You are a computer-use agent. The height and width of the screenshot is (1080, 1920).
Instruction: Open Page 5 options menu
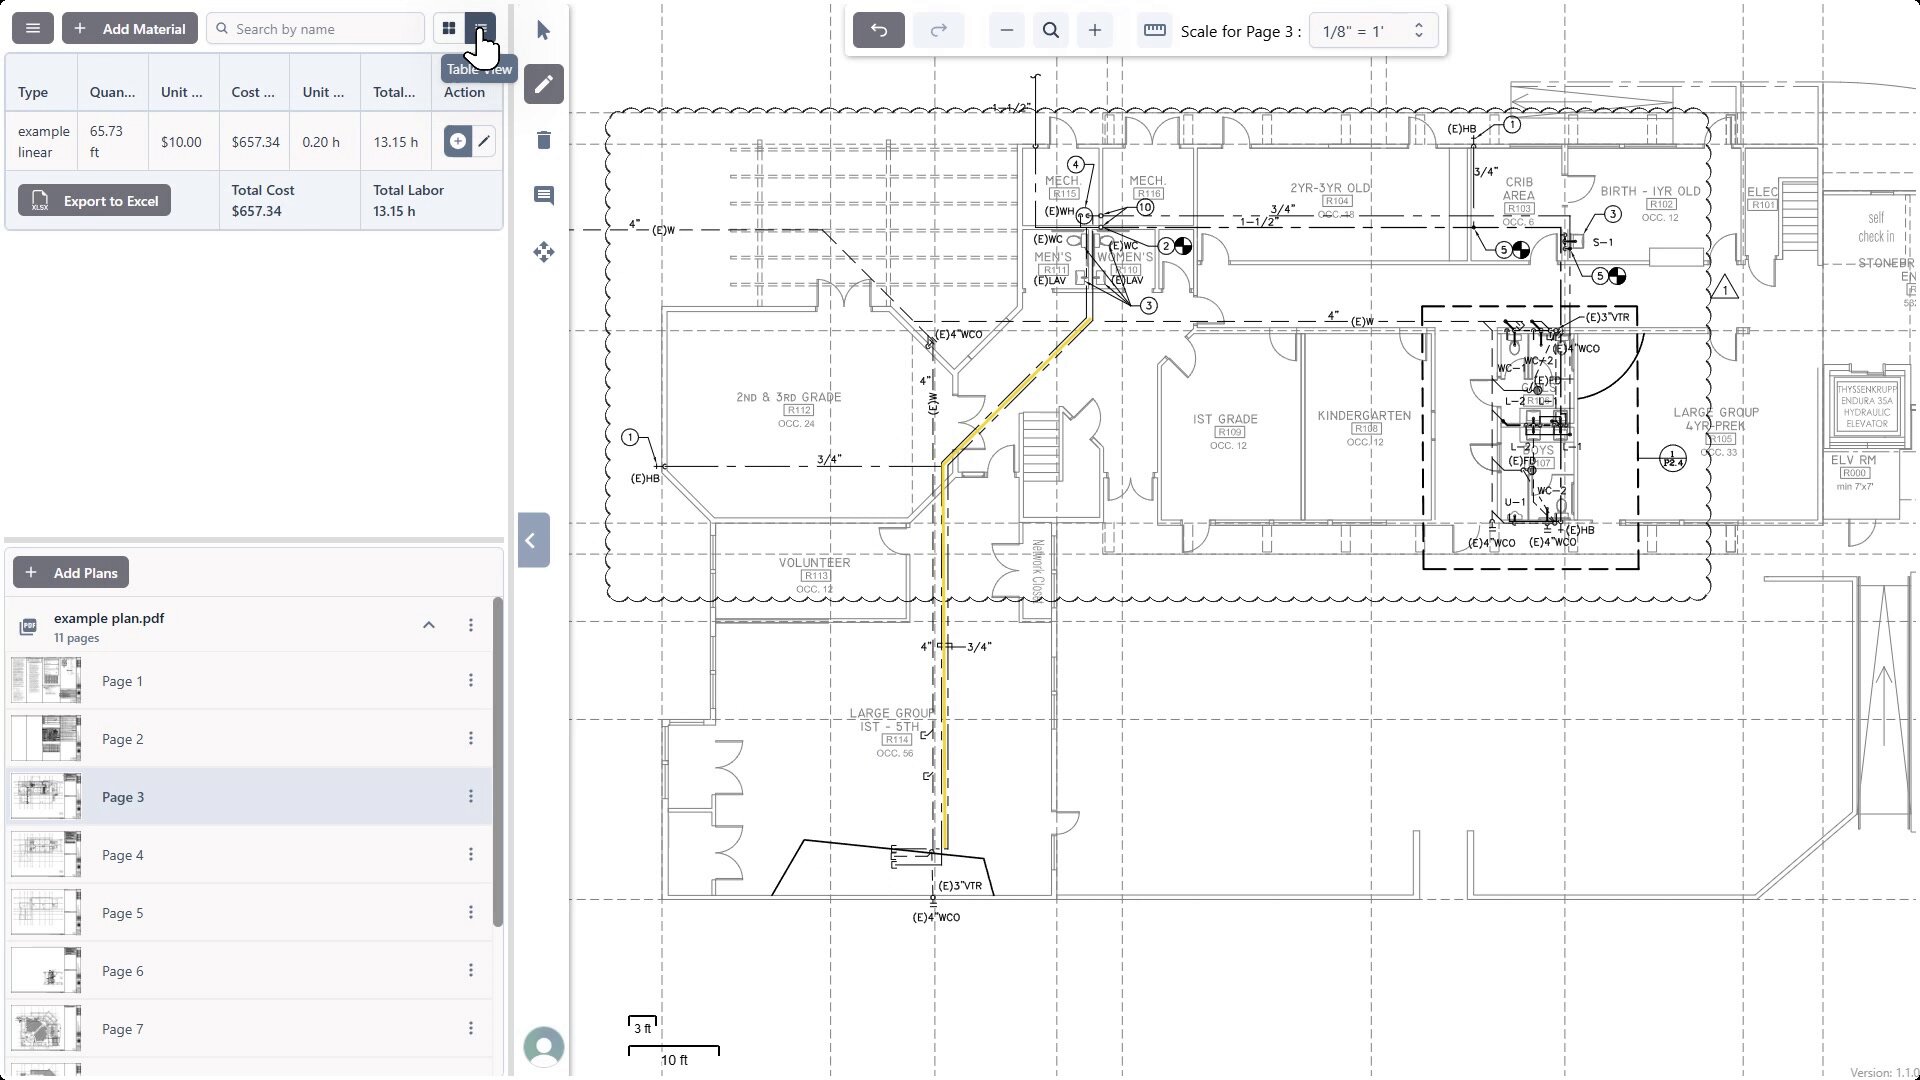[x=471, y=913]
